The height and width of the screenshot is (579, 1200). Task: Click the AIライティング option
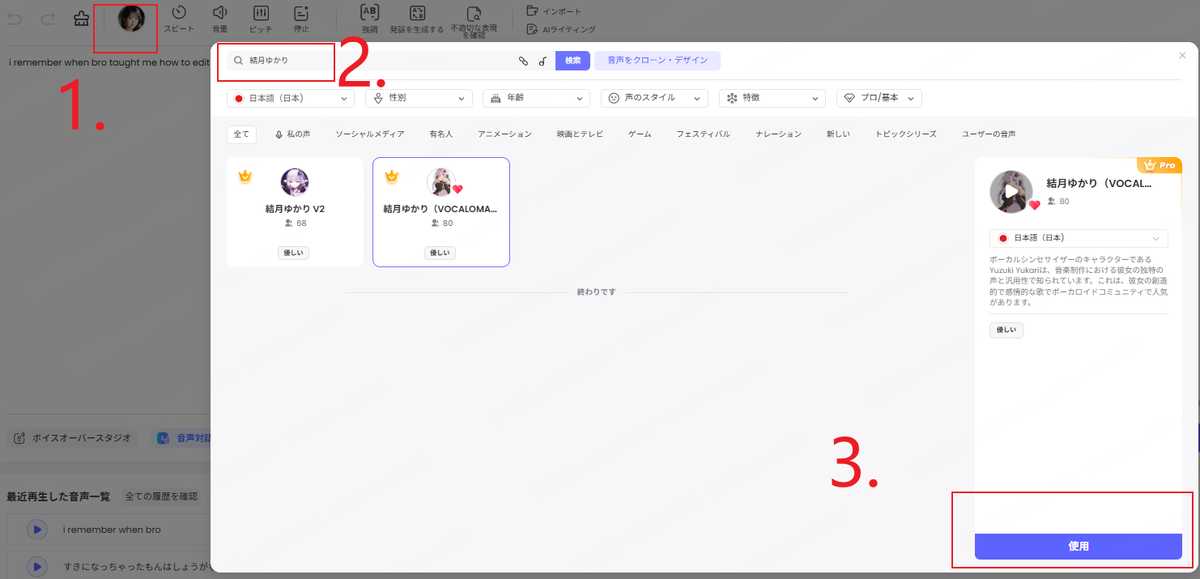[560, 30]
